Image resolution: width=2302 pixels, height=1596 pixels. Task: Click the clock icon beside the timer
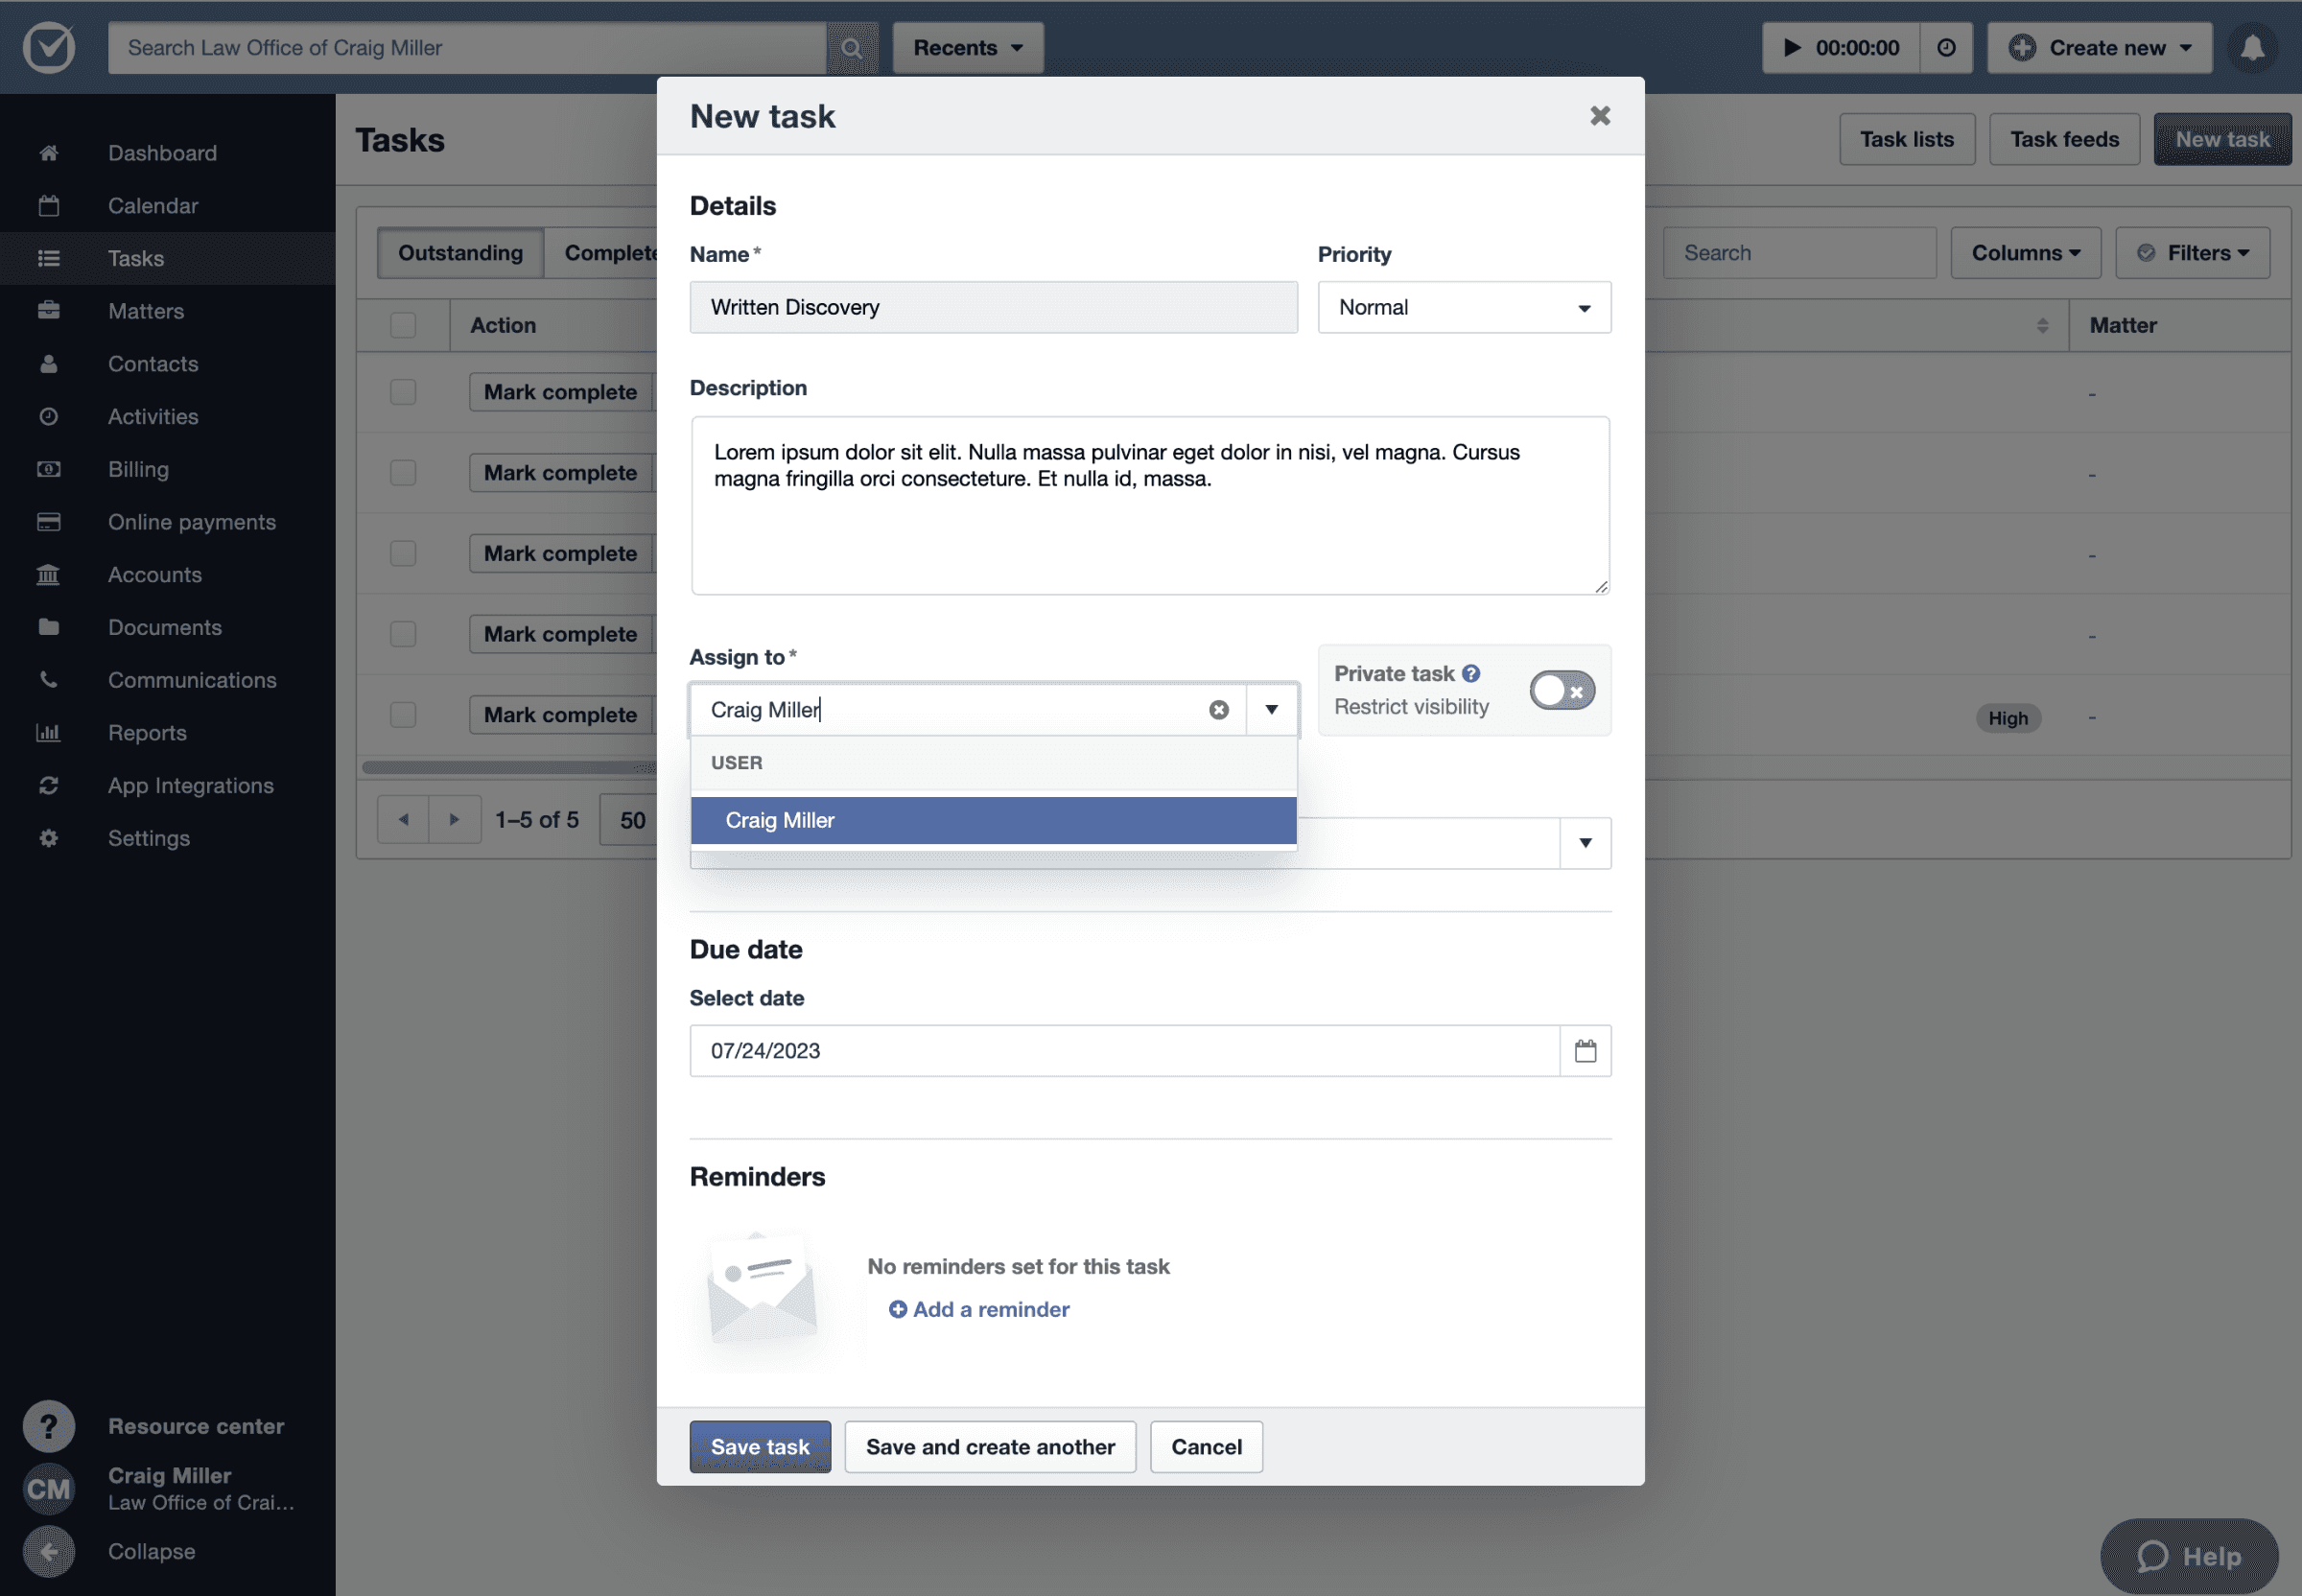point(1945,48)
